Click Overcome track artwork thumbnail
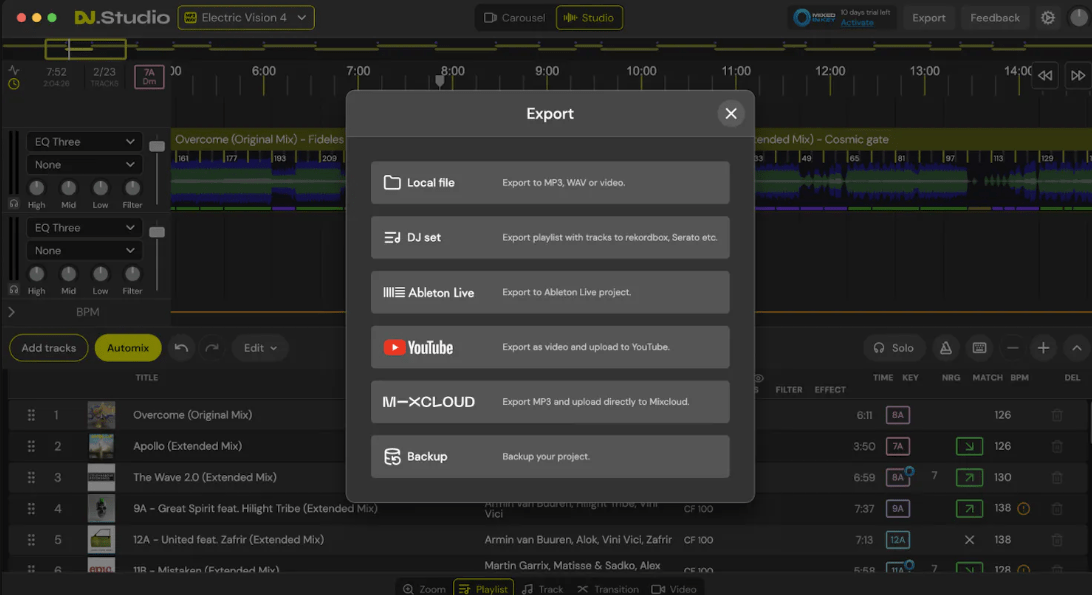Image resolution: width=1092 pixels, height=595 pixels. (102, 415)
